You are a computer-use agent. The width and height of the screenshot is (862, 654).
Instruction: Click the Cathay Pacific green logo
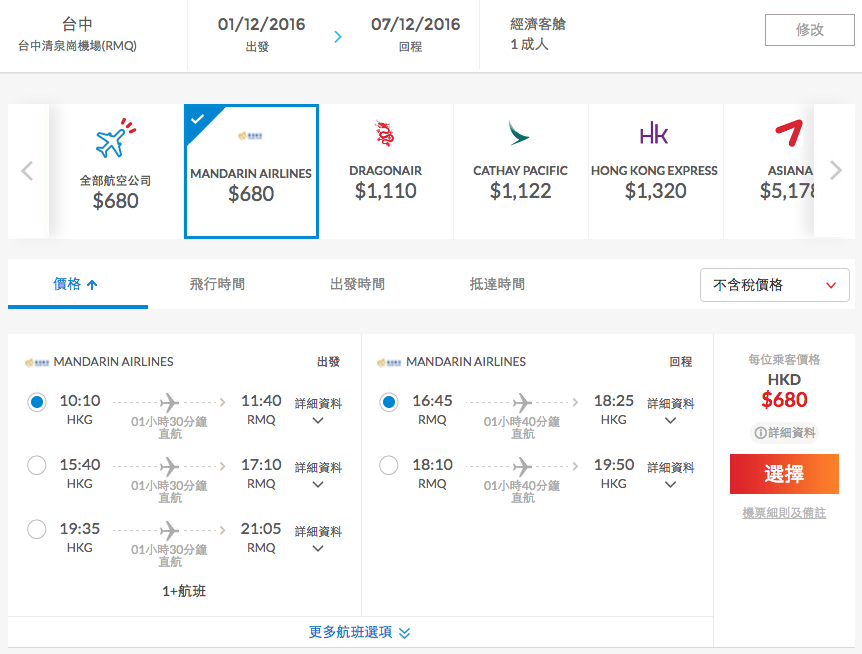point(518,134)
